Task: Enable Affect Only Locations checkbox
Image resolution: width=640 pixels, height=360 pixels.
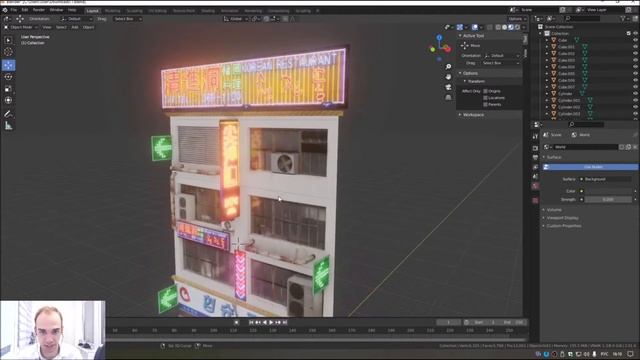Action: 485,98
